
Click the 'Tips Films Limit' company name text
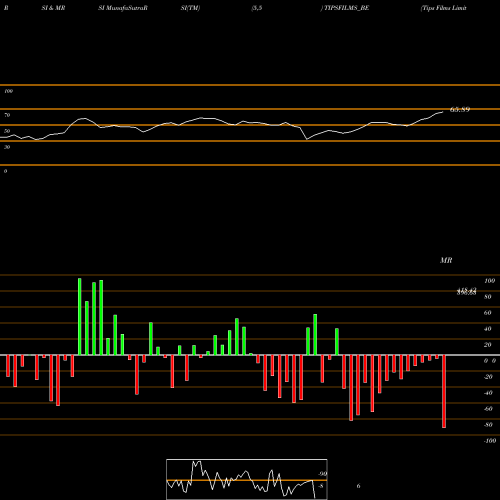[x=443, y=8]
